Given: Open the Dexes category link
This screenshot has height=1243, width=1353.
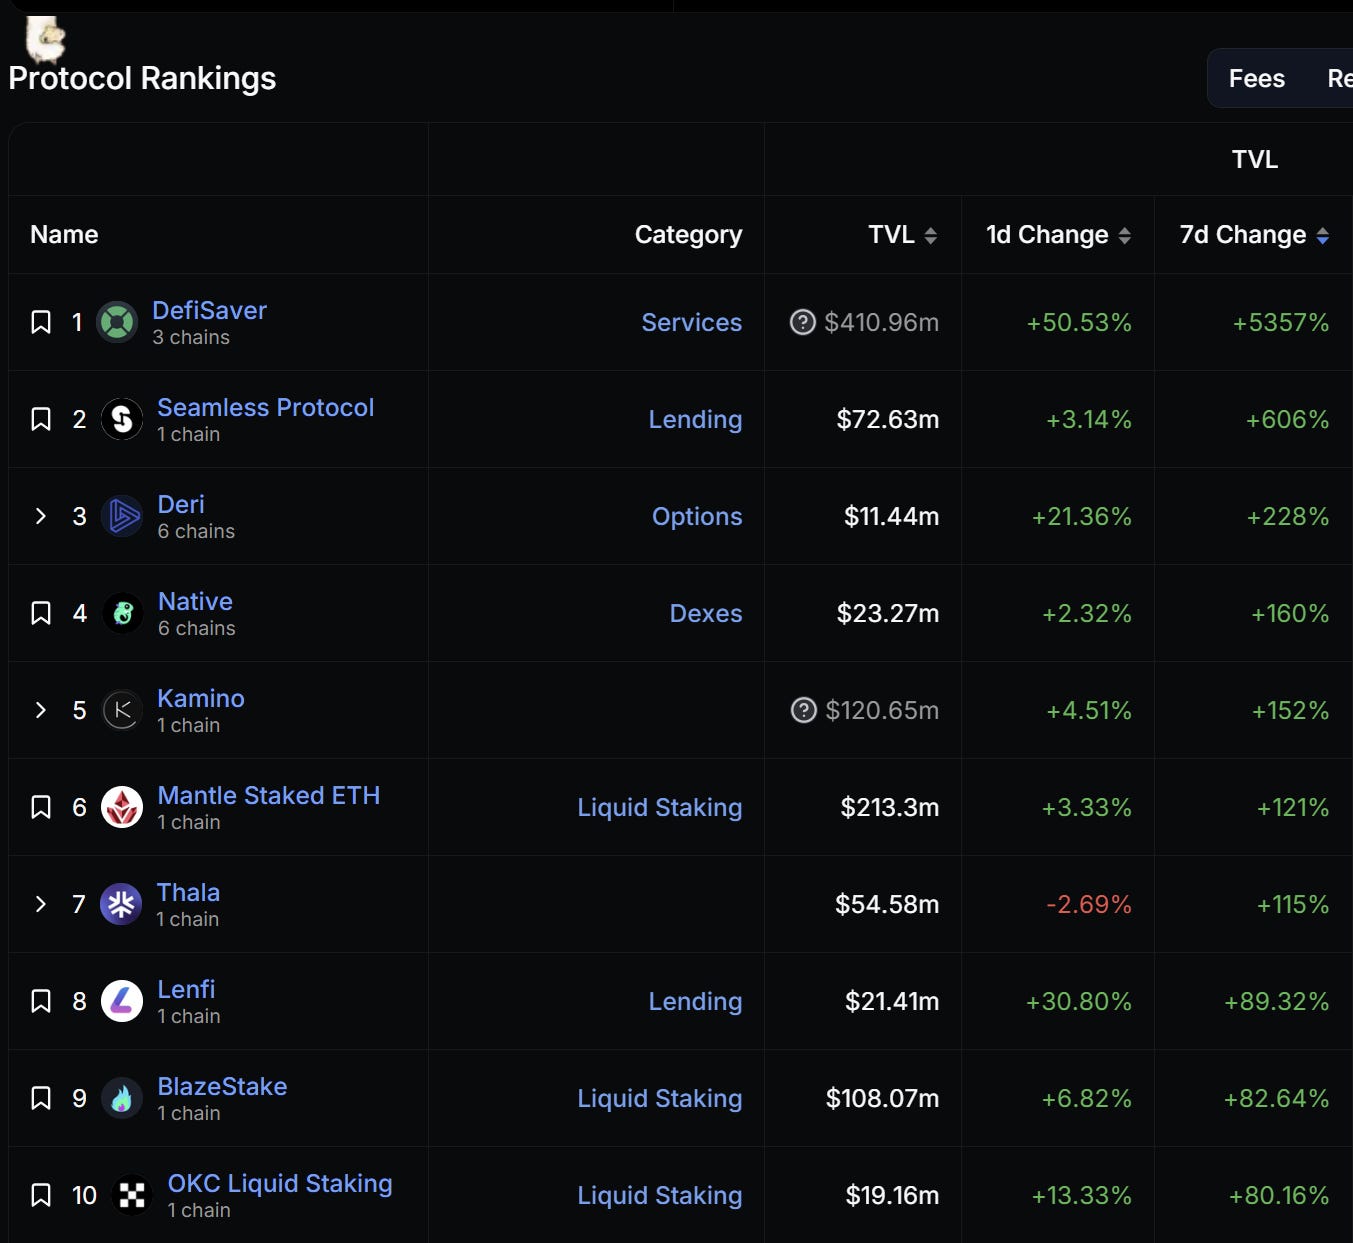Looking at the screenshot, I should [706, 613].
